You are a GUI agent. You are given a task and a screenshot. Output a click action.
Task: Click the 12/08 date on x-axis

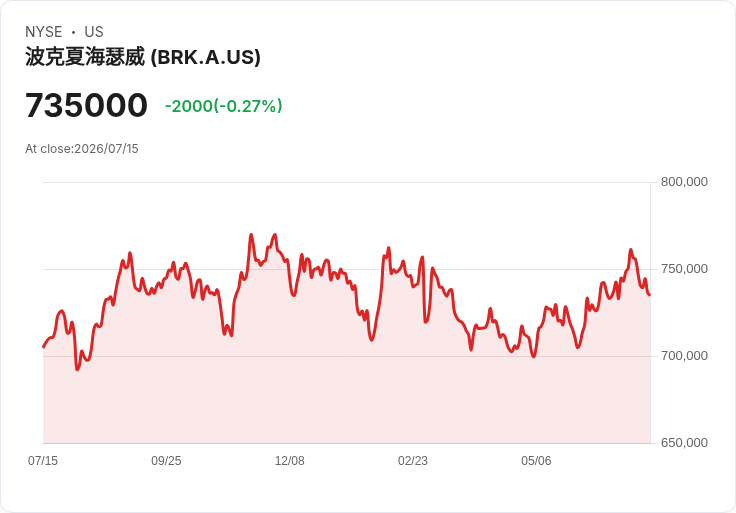290,461
